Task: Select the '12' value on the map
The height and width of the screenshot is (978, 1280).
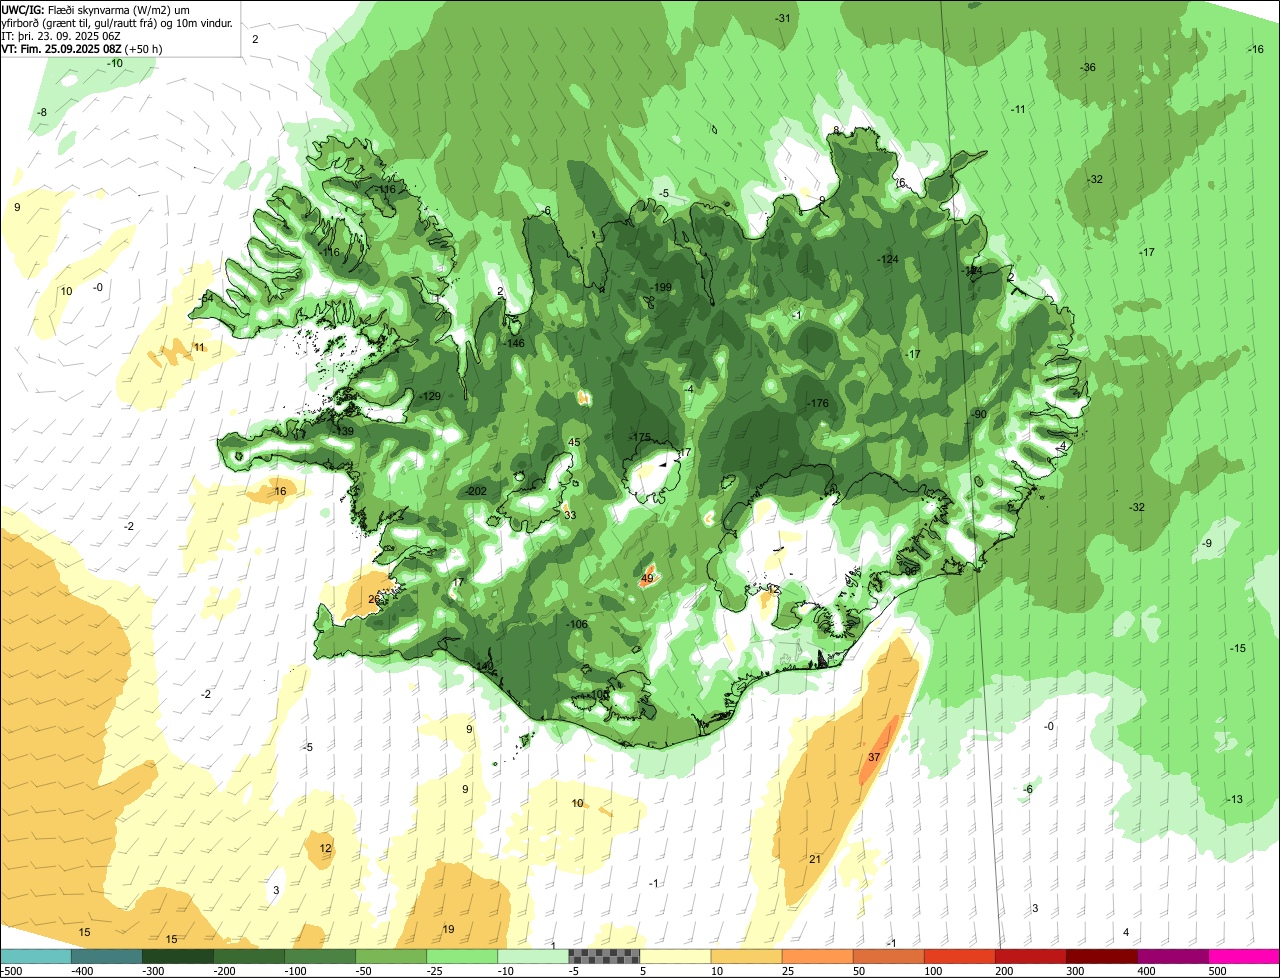Action: point(325,848)
